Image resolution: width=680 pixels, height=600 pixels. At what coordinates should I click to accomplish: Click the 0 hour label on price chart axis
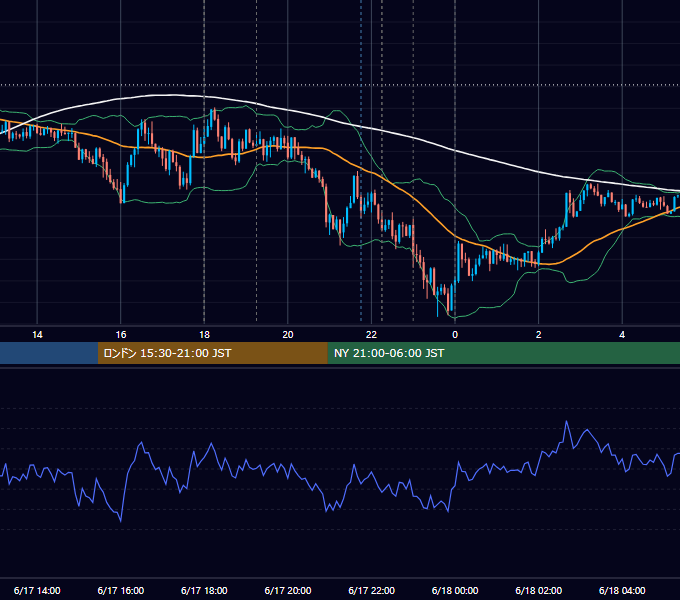(455, 335)
